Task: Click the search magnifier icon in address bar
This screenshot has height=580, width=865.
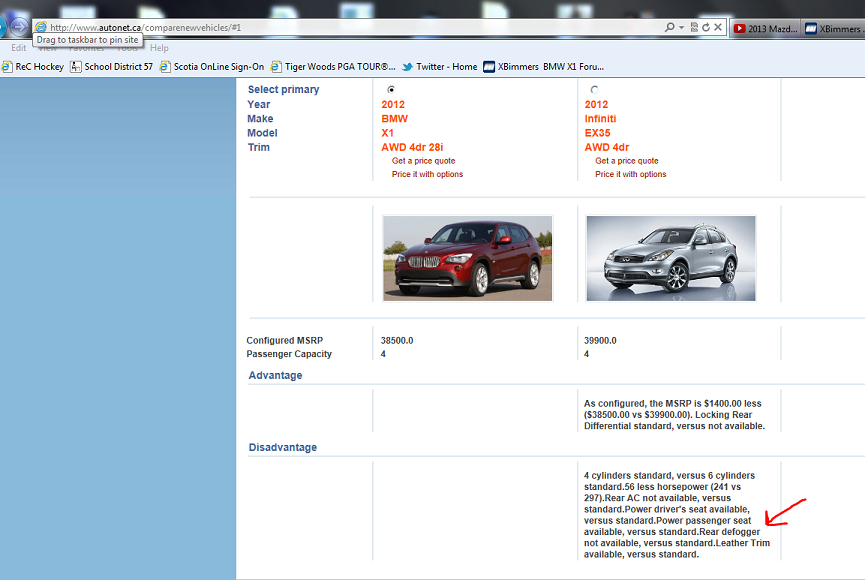Action: 670,27
